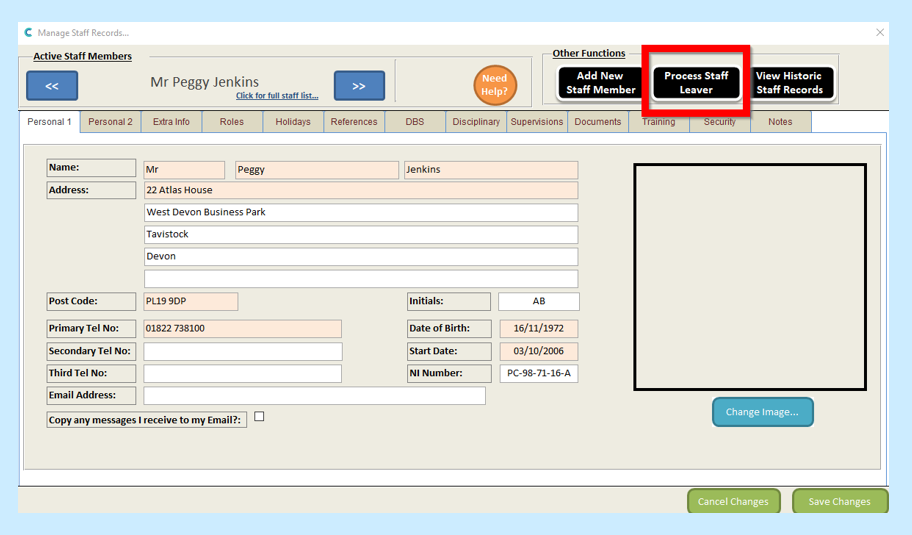Go to the Notes tab
912x535 pixels.
coord(780,122)
